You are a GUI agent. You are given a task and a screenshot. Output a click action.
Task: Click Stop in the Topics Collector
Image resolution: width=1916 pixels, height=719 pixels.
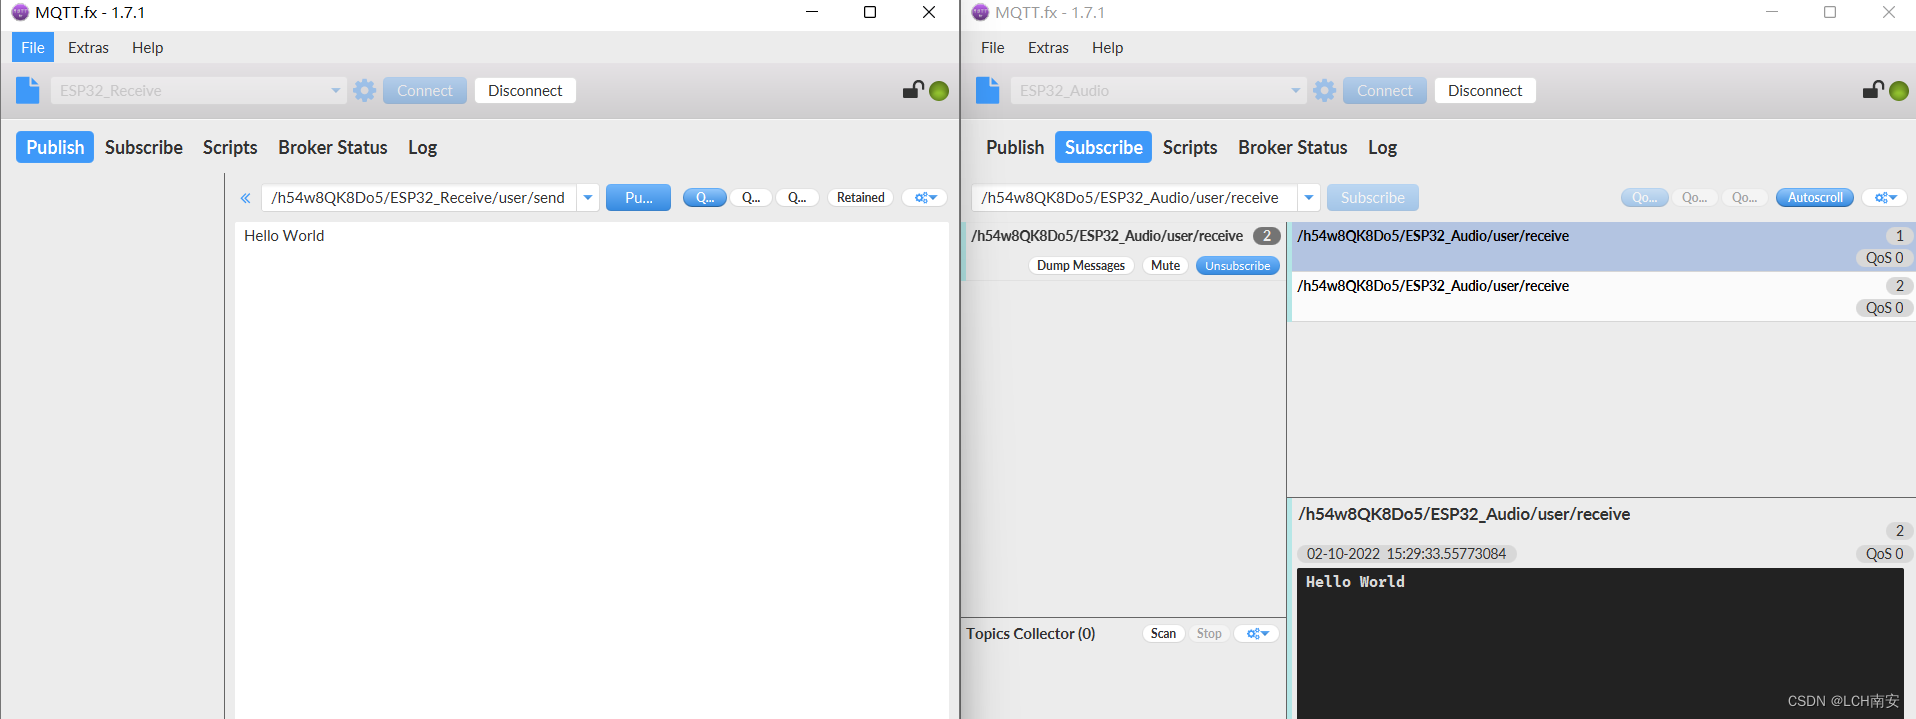(1209, 634)
